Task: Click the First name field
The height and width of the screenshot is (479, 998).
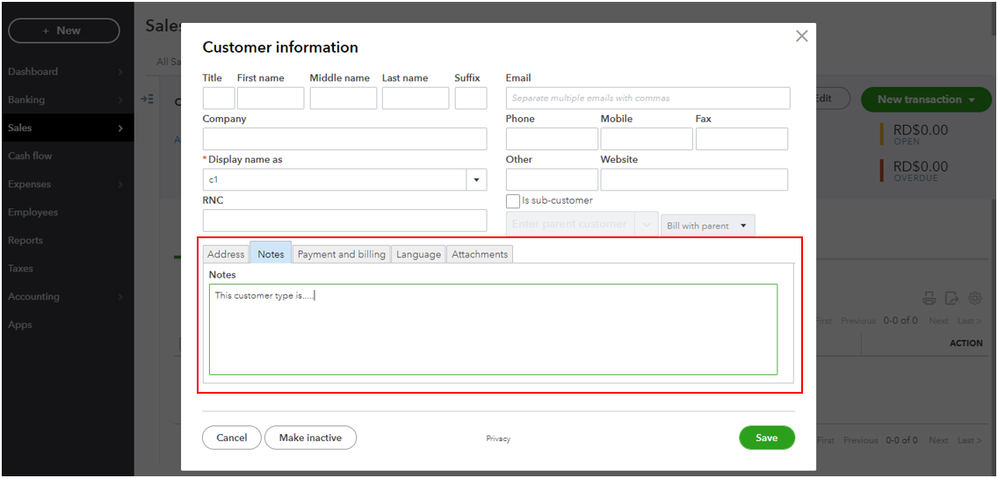Action: coord(271,98)
